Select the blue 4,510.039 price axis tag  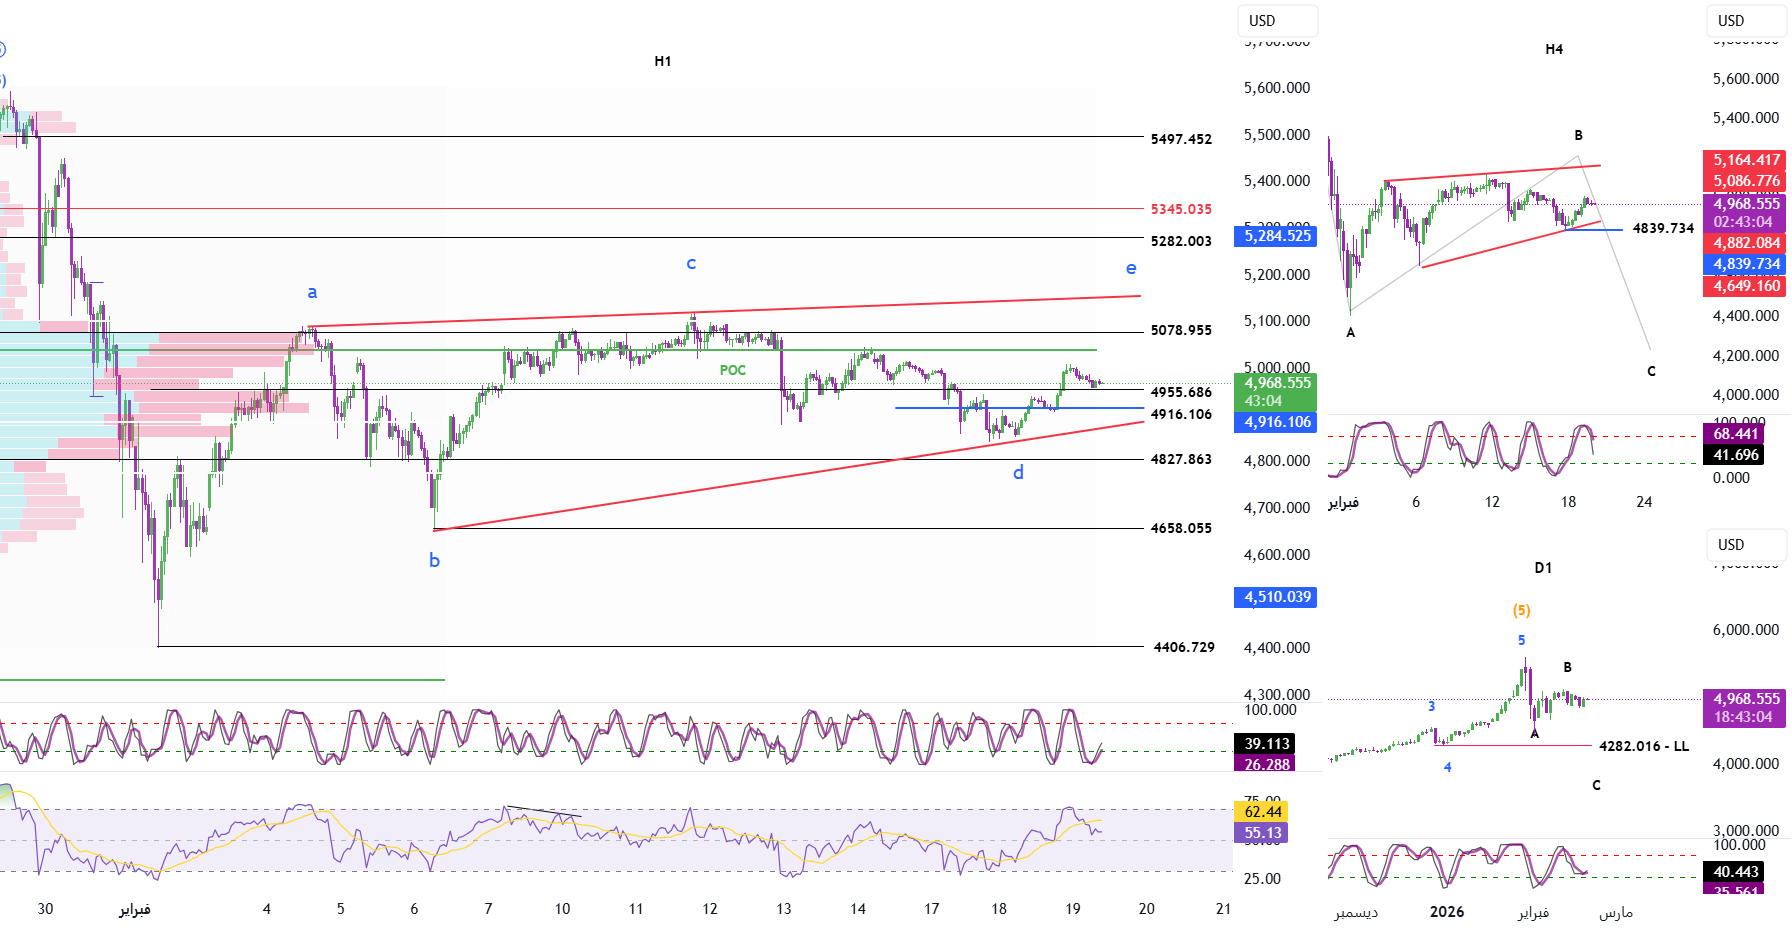click(1276, 597)
